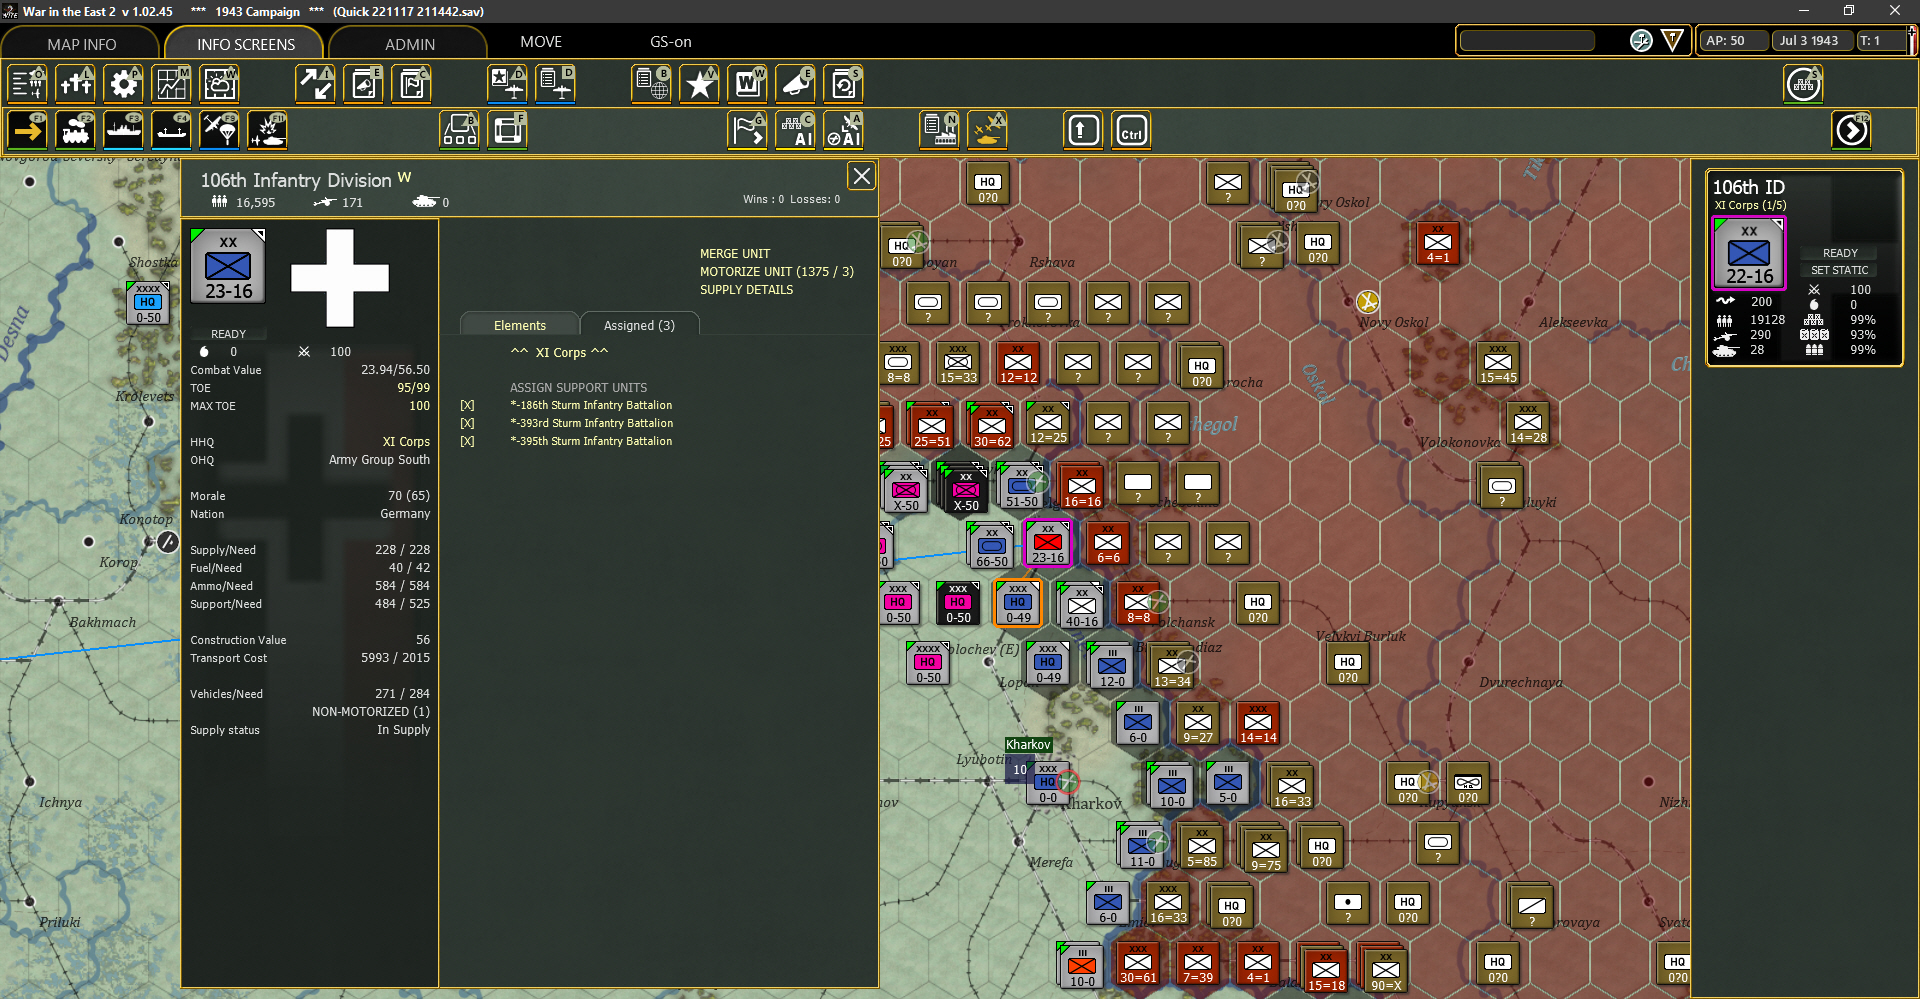Select the MOVE tab
This screenshot has width=1920, height=999.
[541, 42]
